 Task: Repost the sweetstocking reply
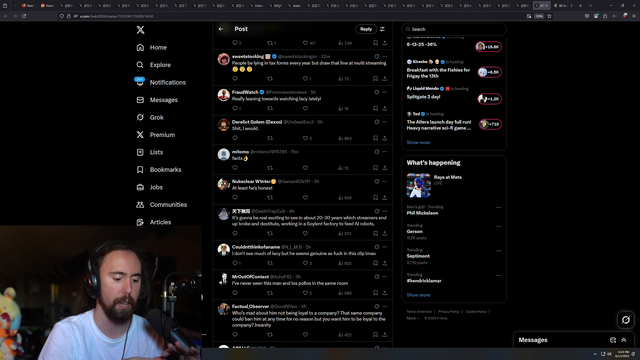(x=270, y=78)
